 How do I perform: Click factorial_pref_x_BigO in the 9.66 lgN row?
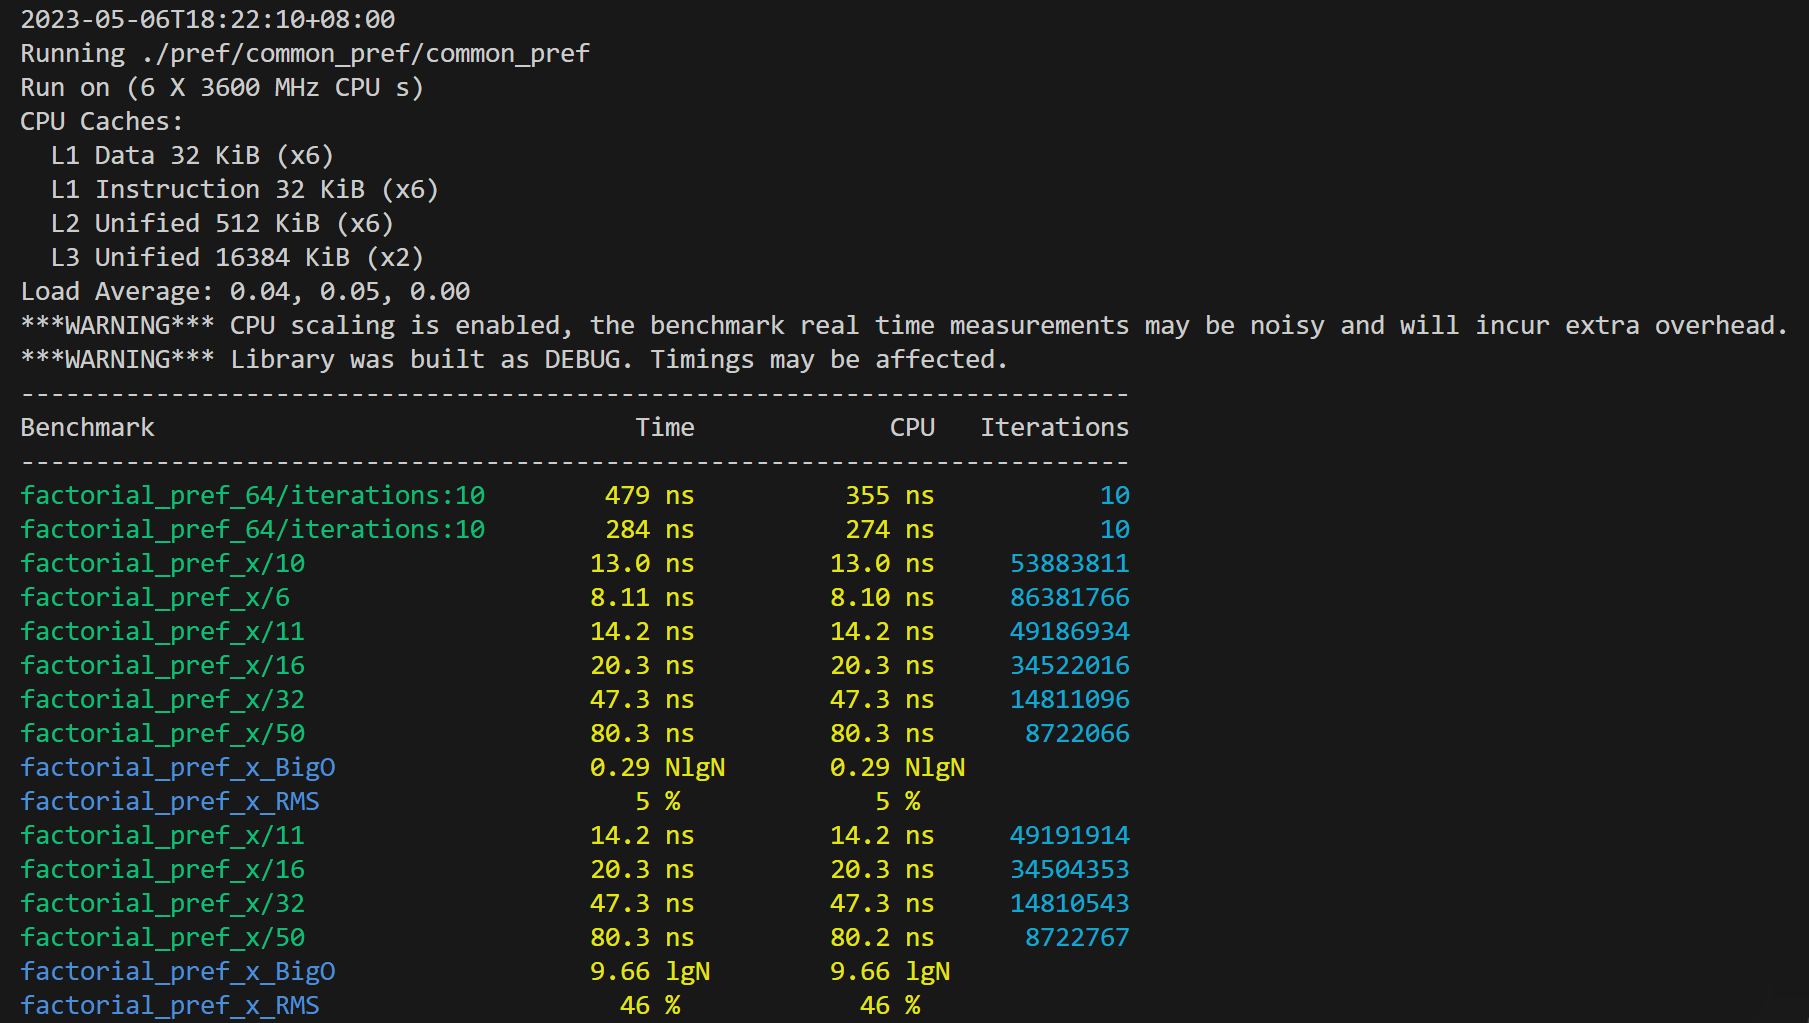point(178,971)
